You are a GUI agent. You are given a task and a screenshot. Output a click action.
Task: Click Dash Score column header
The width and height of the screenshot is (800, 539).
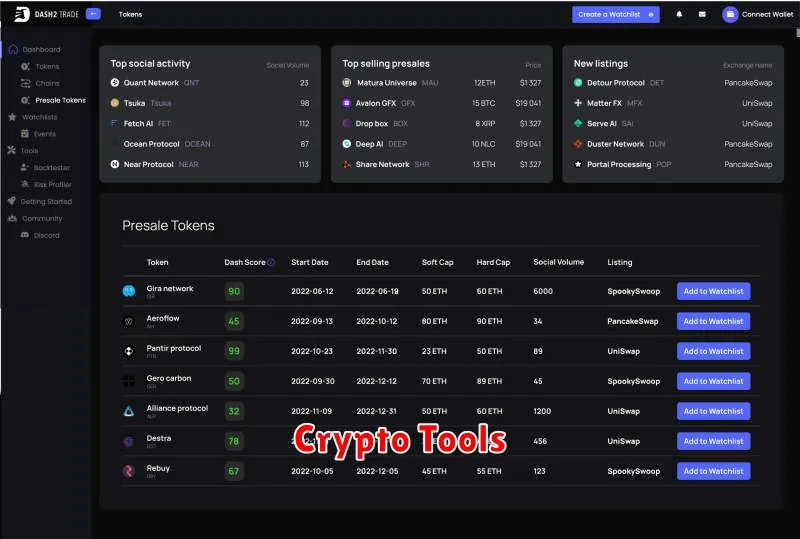(x=245, y=262)
